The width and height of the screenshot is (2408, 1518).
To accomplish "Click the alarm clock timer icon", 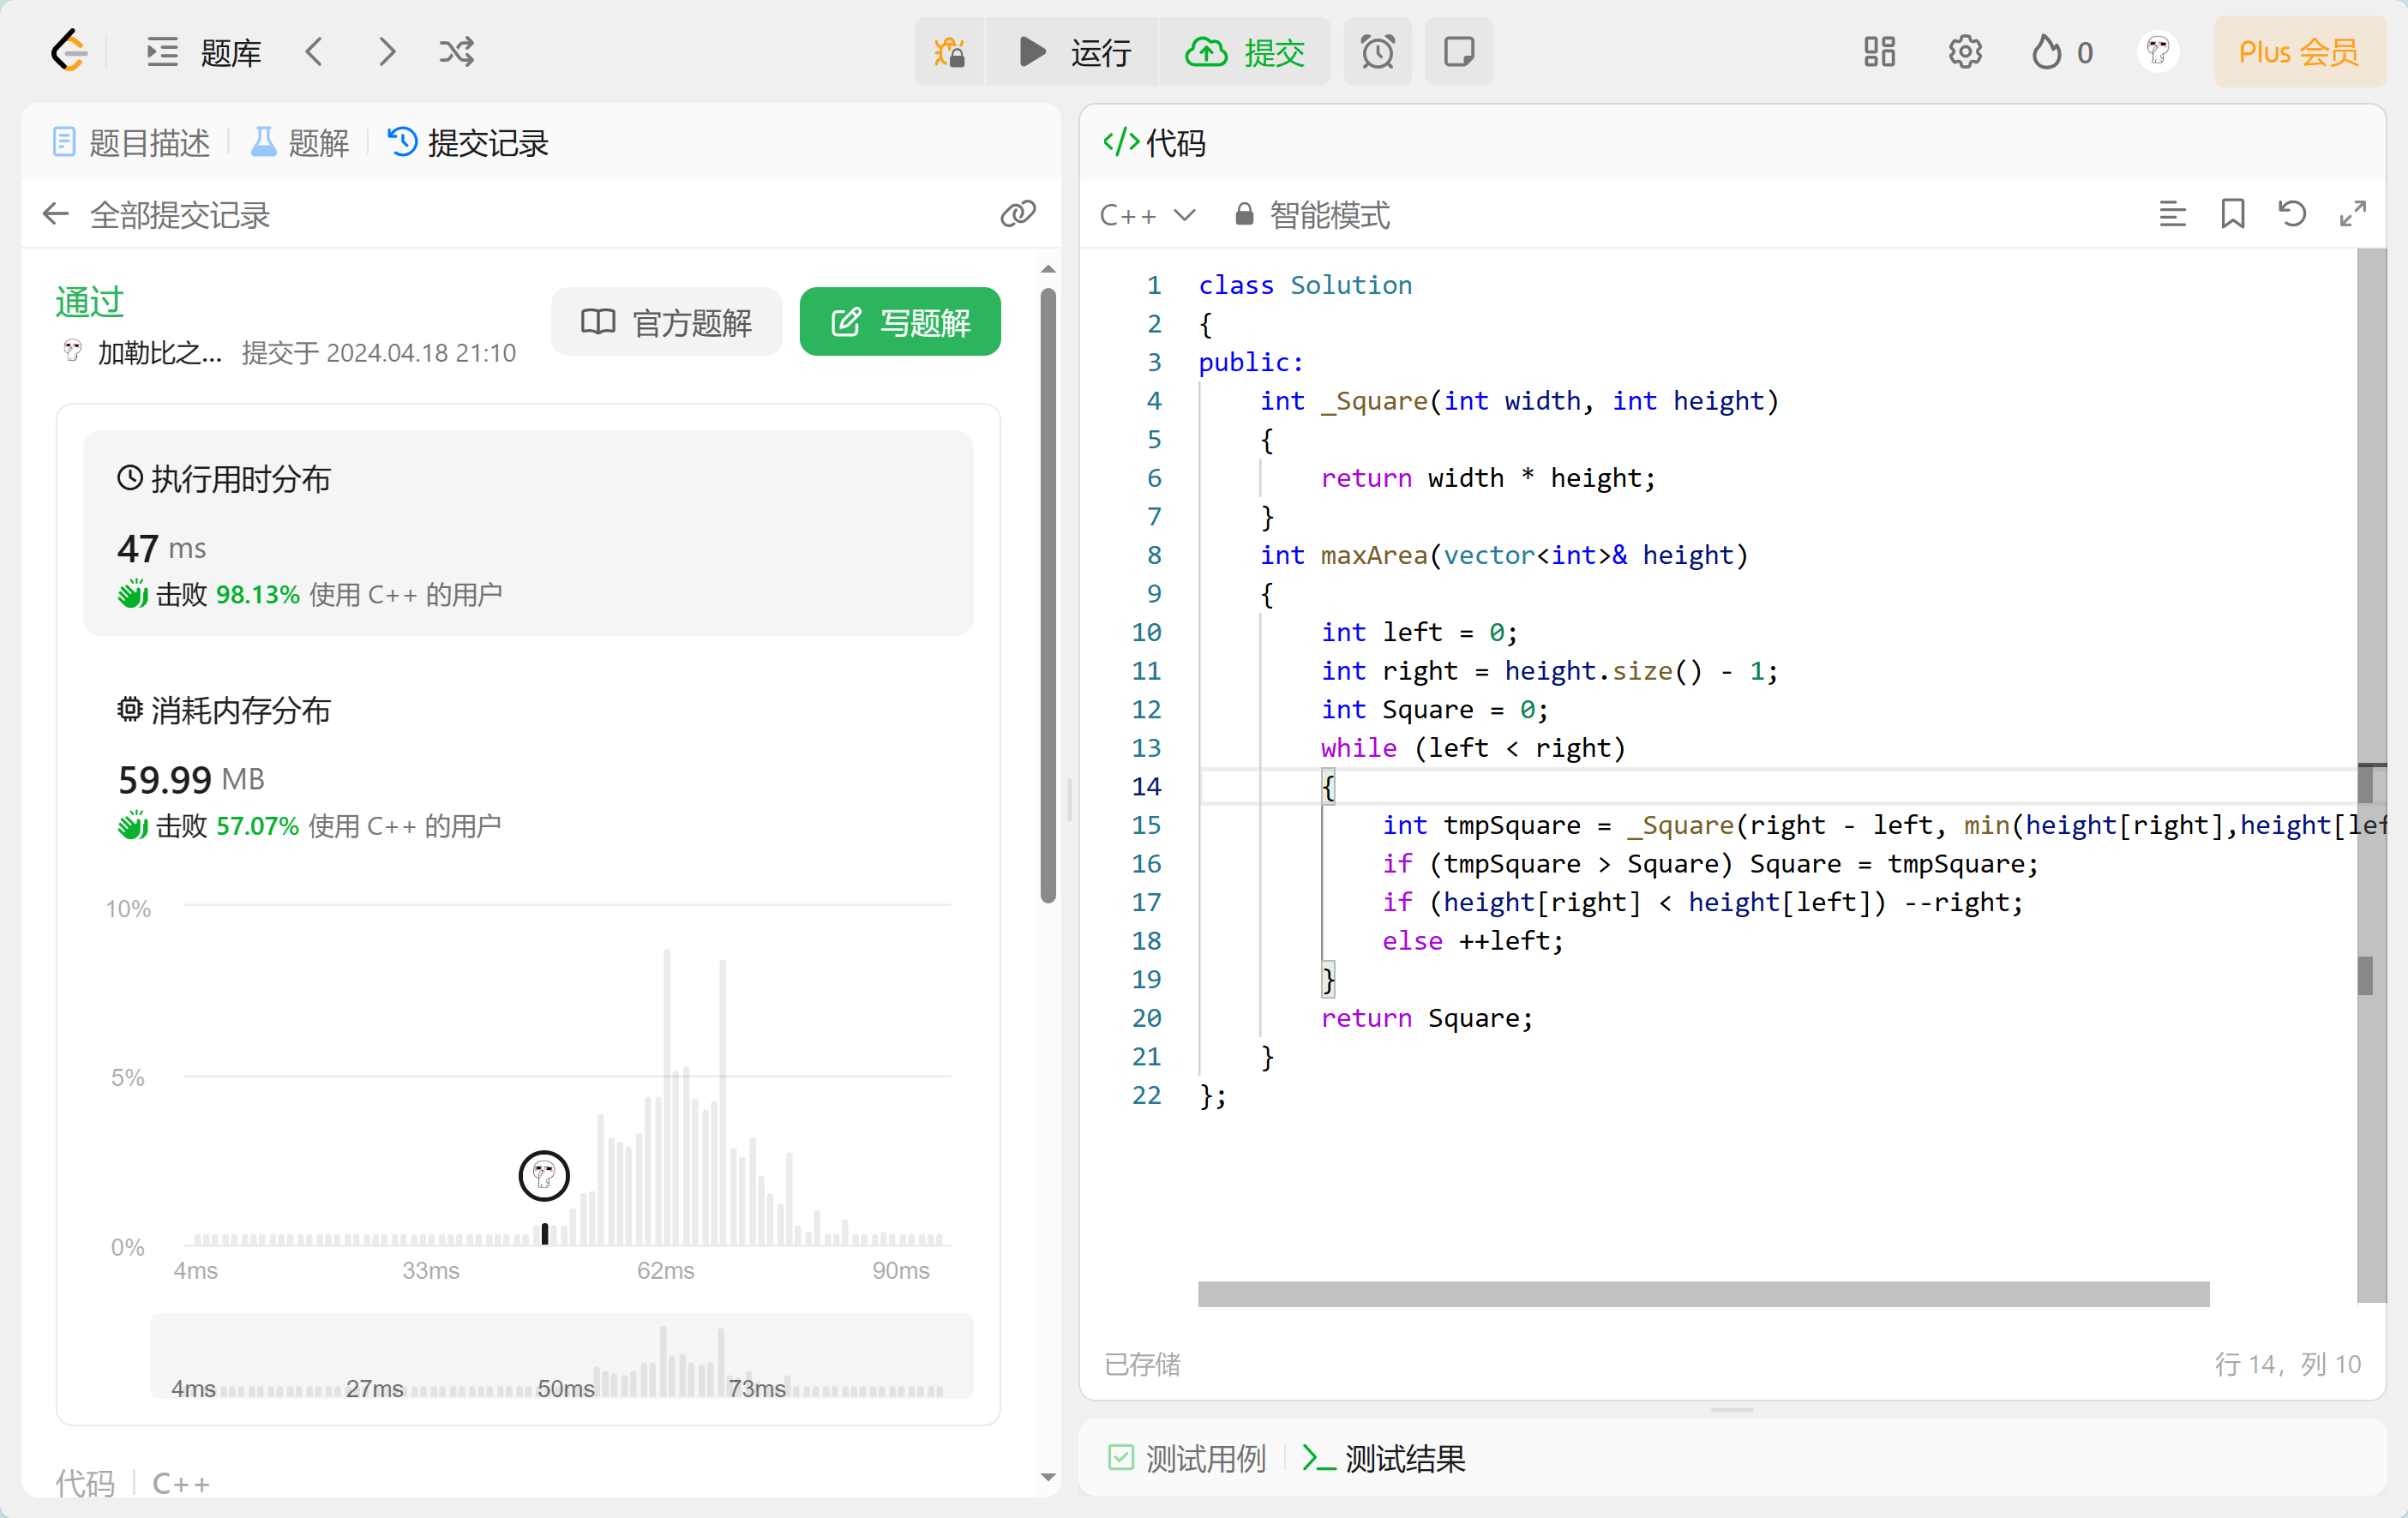I will coord(1377,52).
